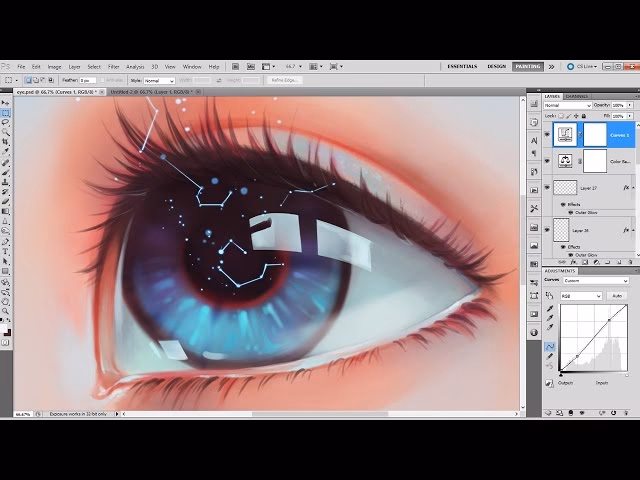Hide the Curves 1 layer

[x=547, y=134]
